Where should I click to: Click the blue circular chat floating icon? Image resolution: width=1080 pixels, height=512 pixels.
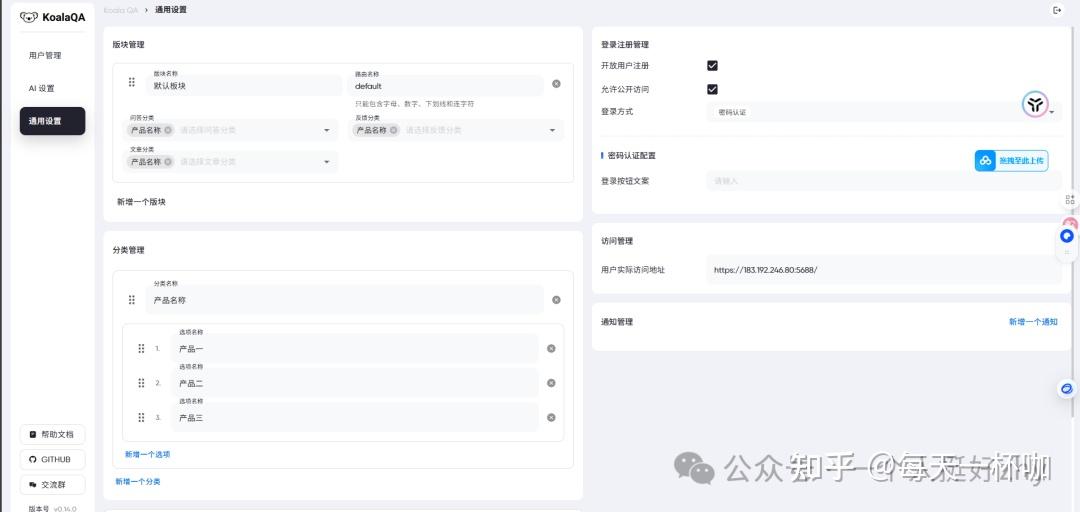(x=1067, y=236)
